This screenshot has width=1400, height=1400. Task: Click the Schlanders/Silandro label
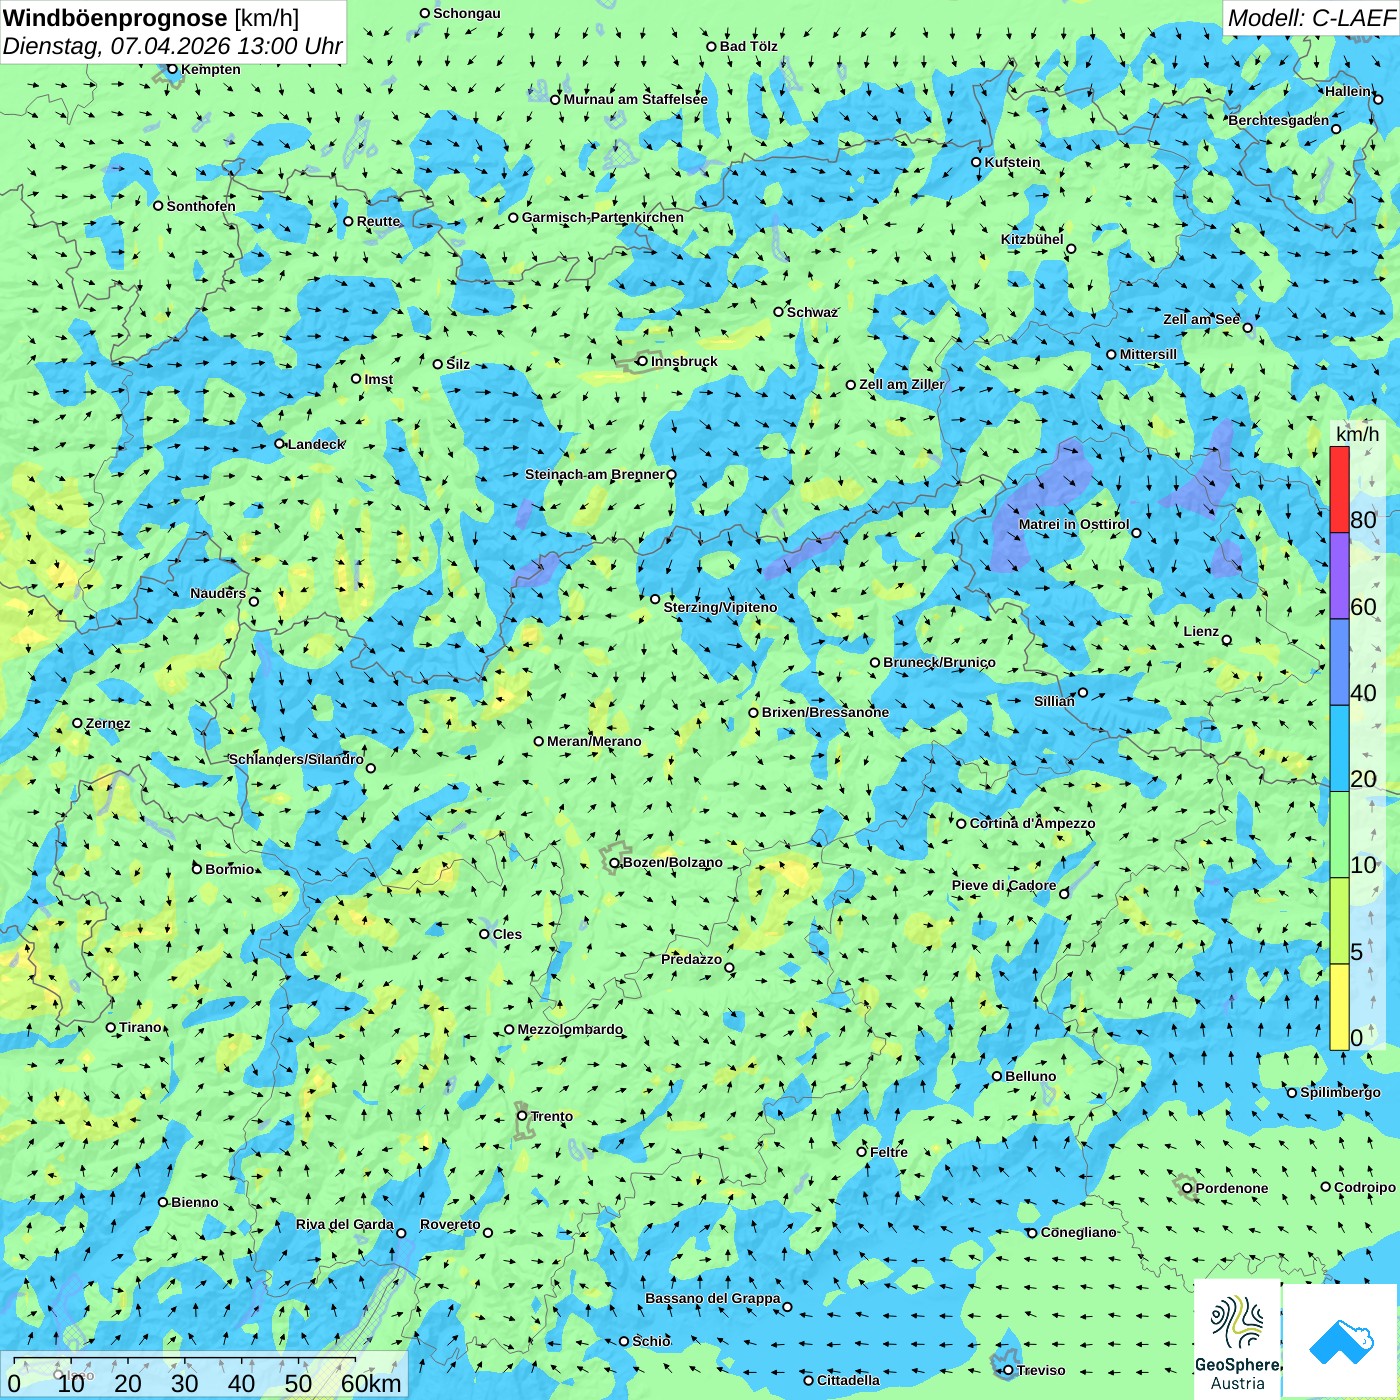pyautogui.click(x=296, y=759)
